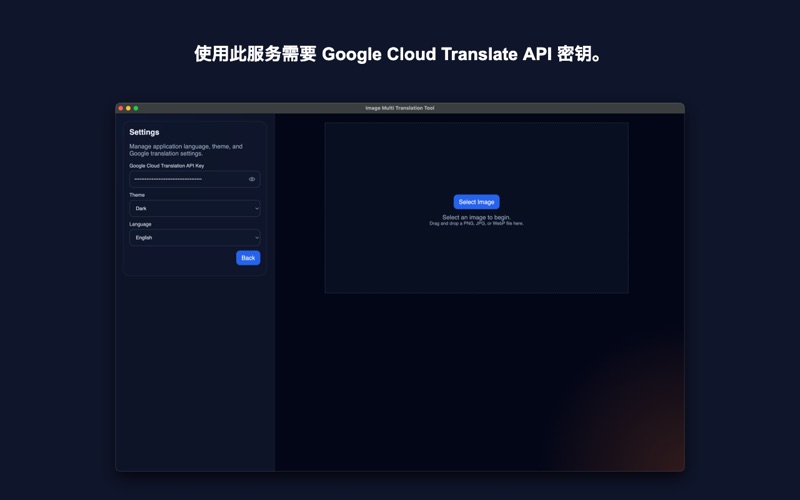Click the Google Cloud Translation API Key field

[186, 179]
